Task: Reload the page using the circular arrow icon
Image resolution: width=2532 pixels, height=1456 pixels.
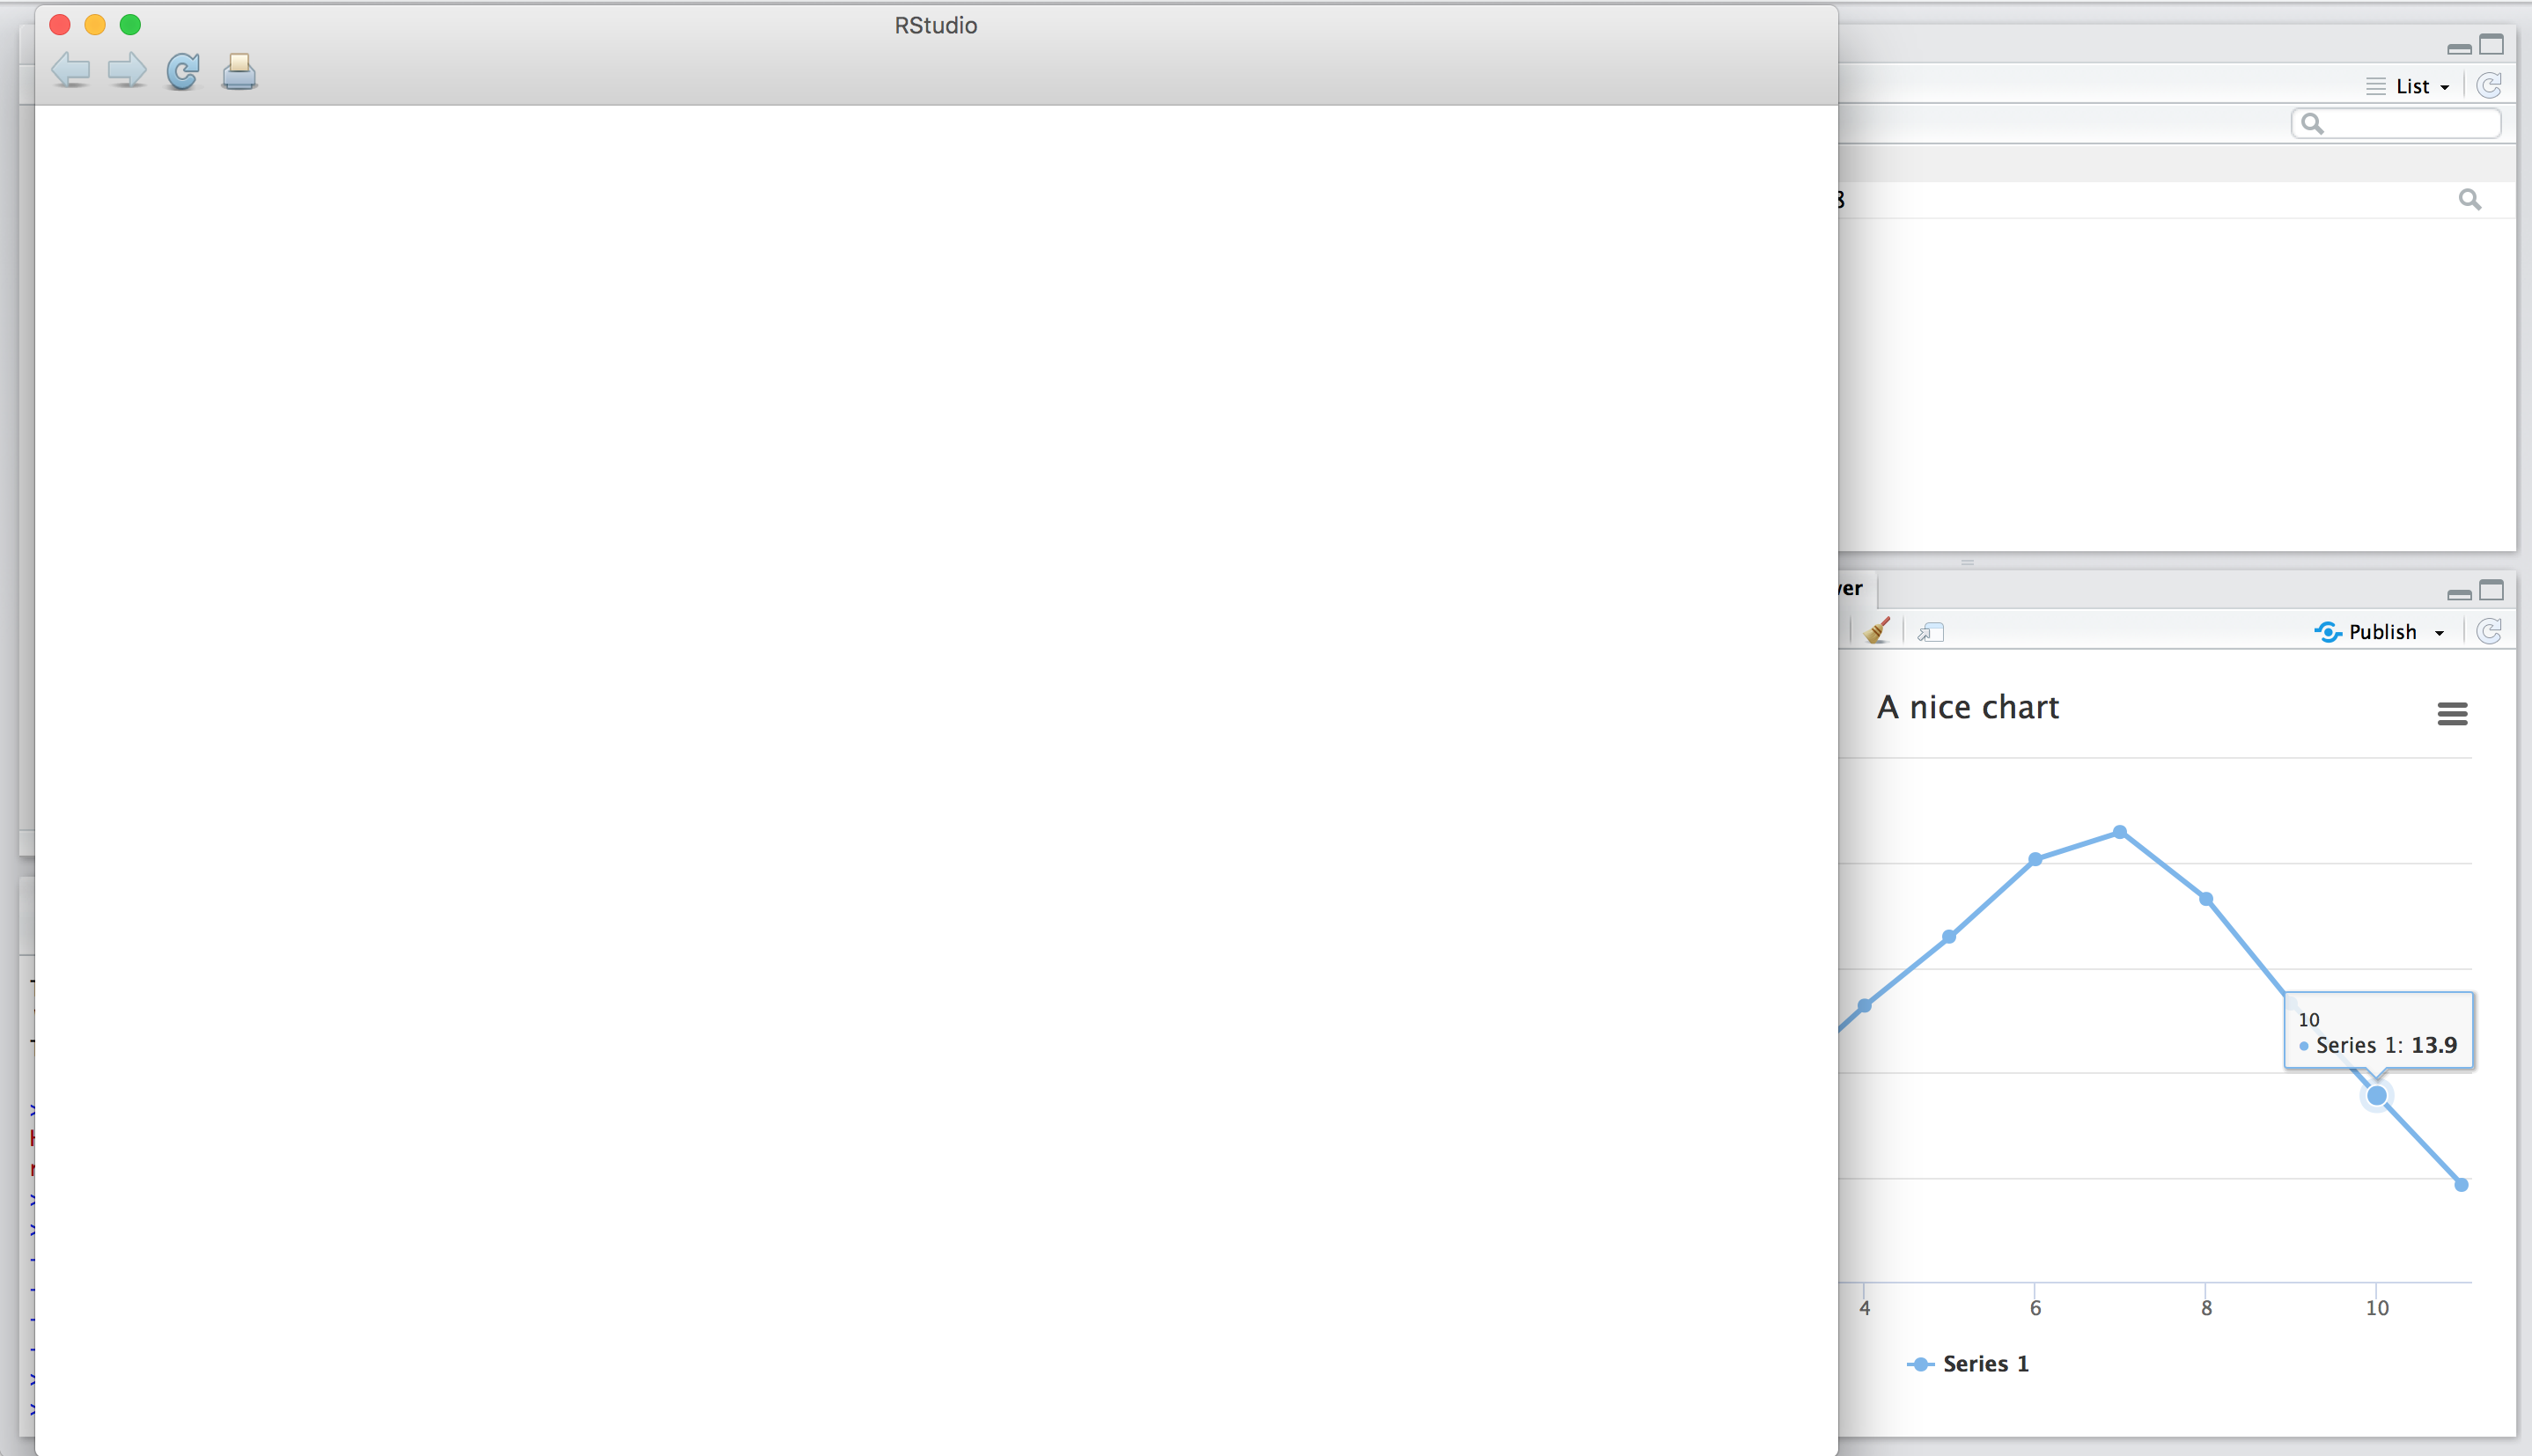Action: (x=182, y=70)
